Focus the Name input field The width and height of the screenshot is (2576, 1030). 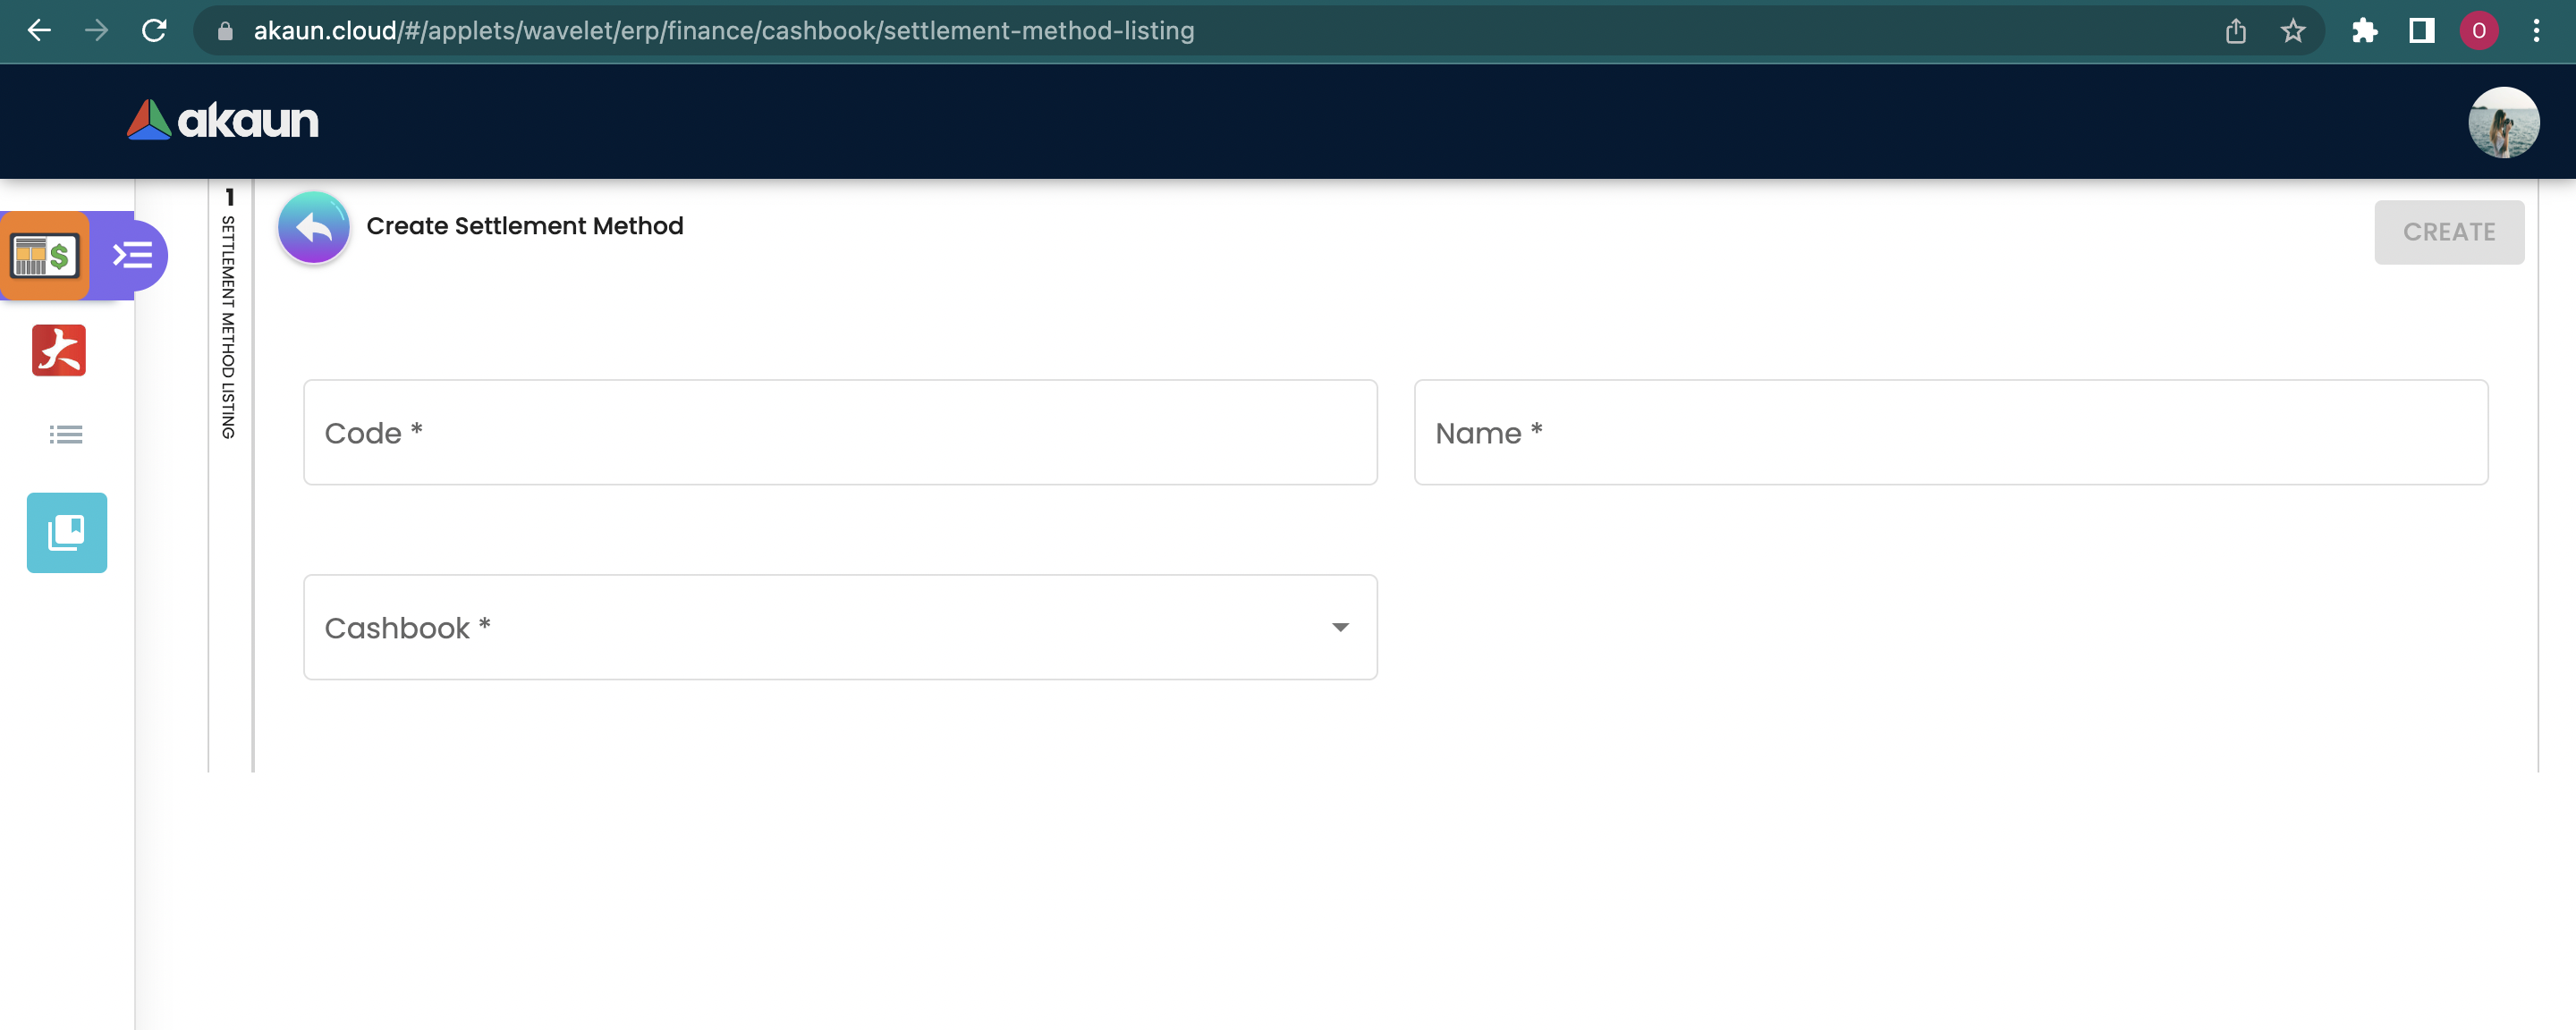coord(1950,432)
